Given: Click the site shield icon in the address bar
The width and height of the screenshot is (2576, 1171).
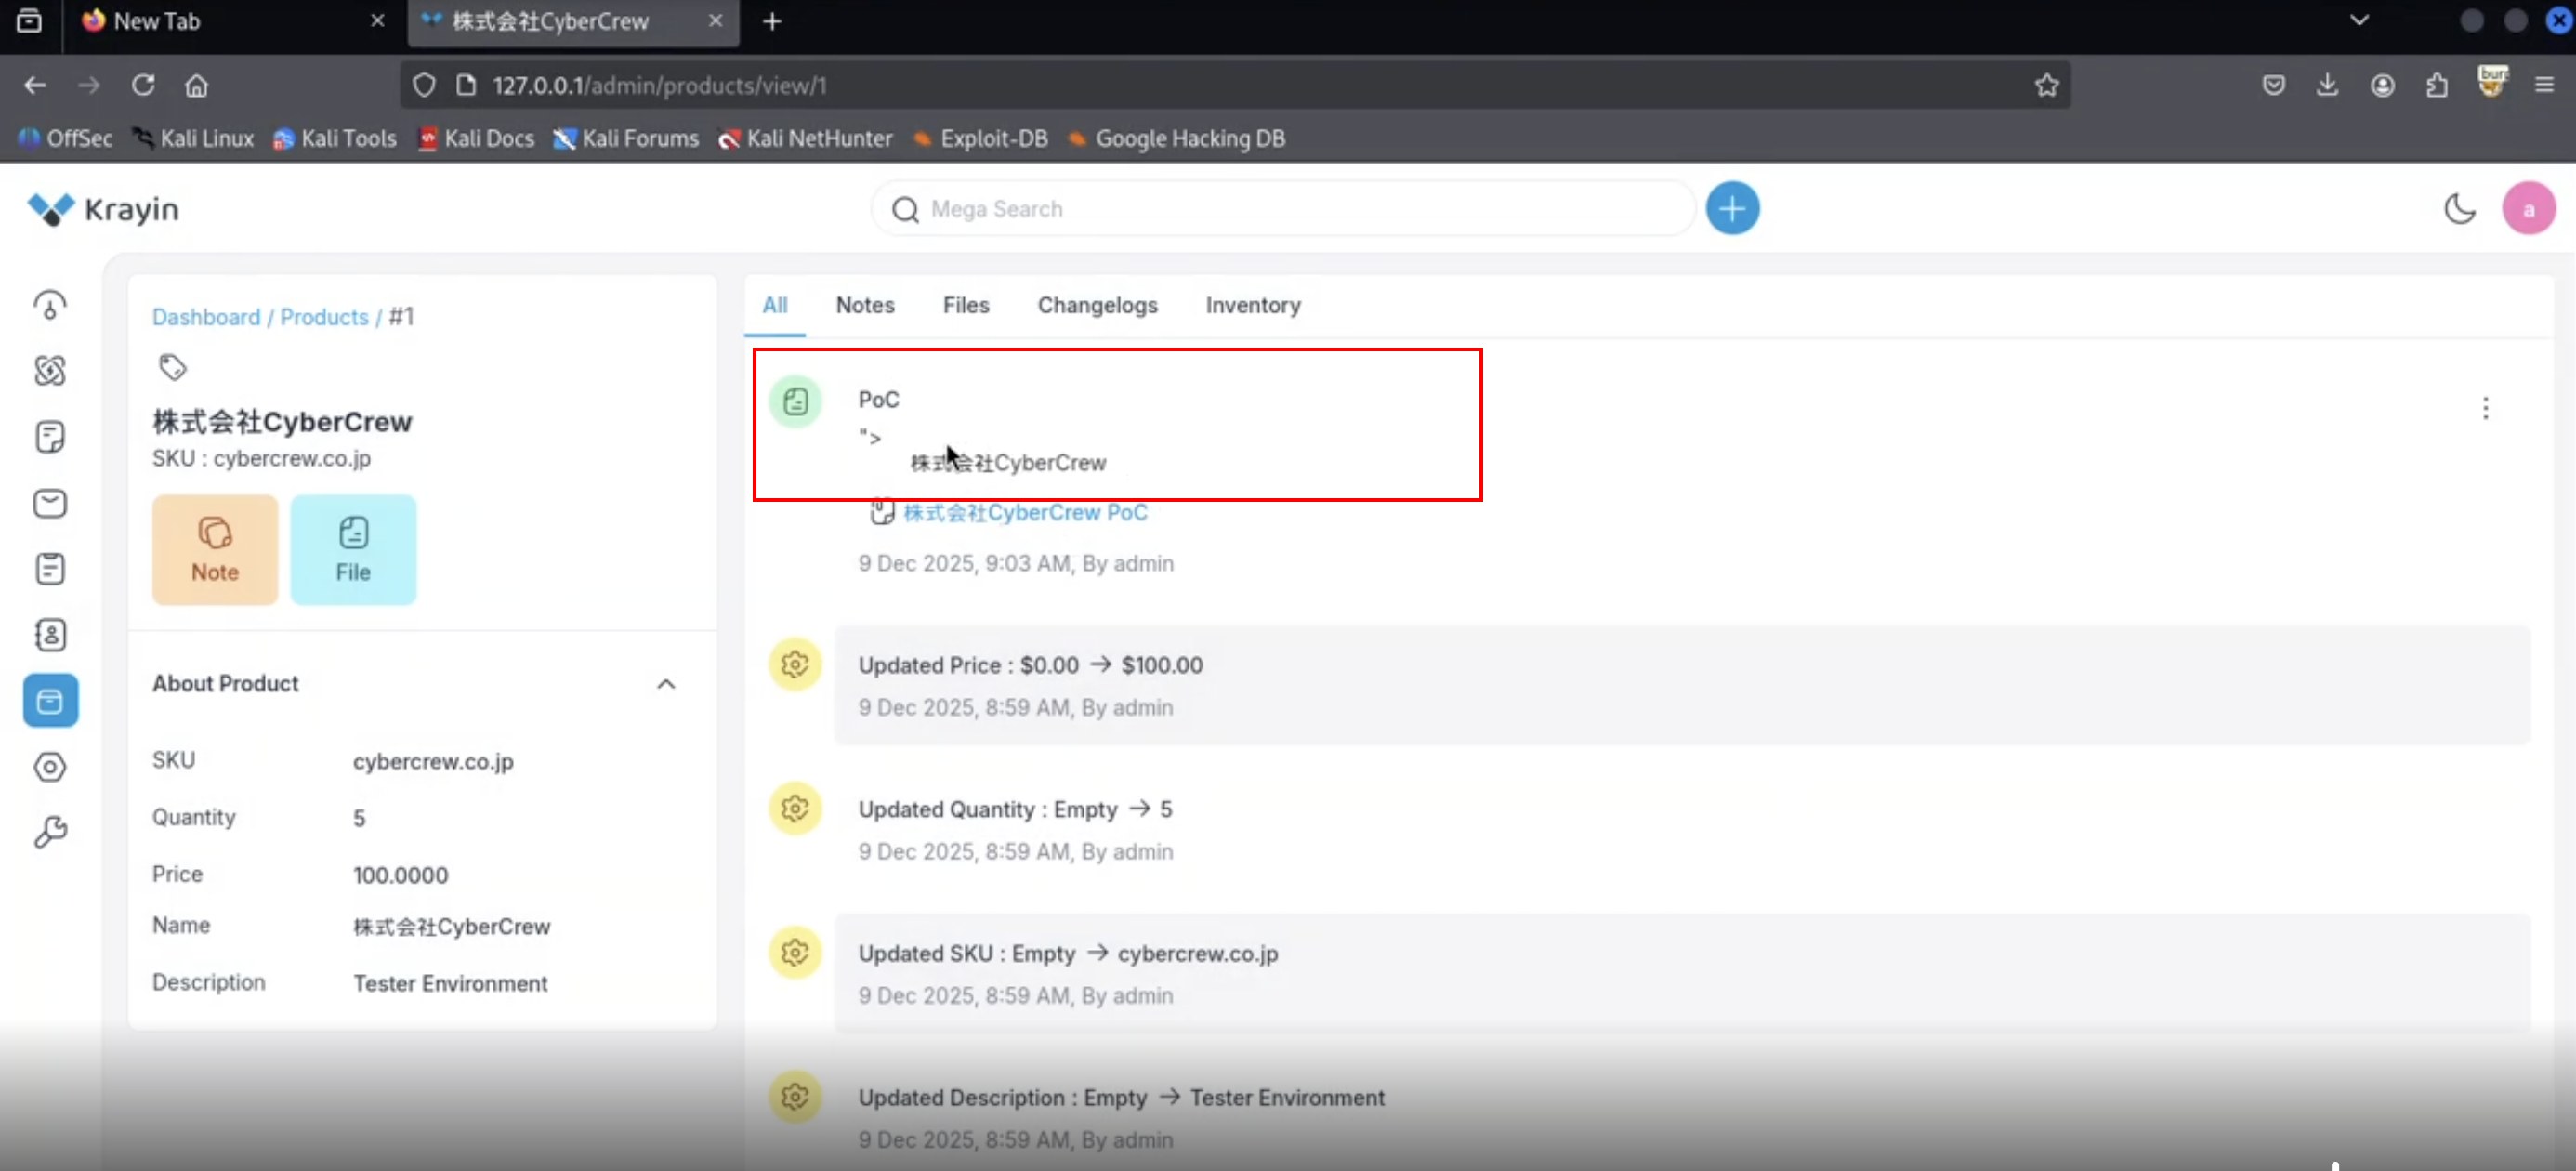Looking at the screenshot, I should [x=424, y=85].
